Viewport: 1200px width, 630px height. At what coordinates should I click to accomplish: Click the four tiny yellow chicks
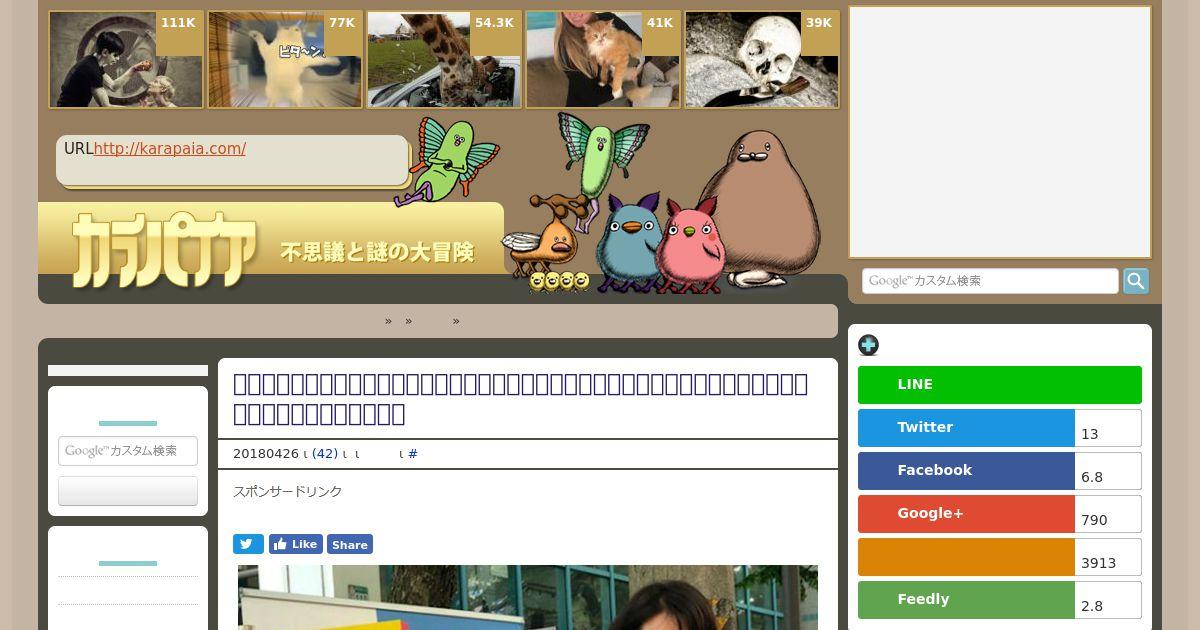click(559, 281)
